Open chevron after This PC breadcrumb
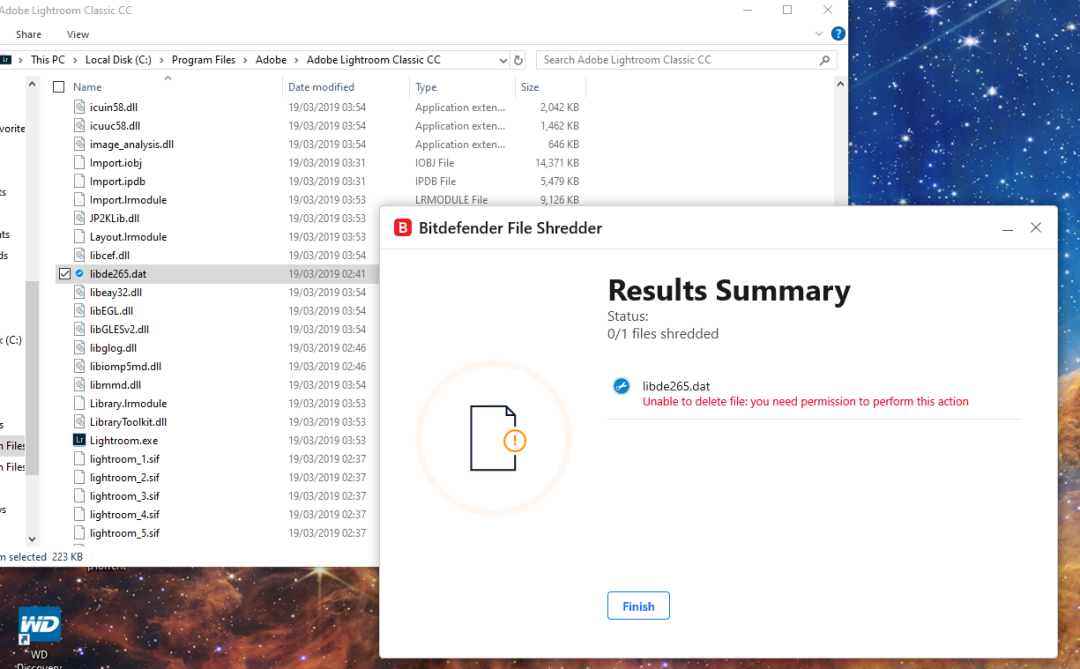Viewport: 1080px width, 669px height. 75,60
